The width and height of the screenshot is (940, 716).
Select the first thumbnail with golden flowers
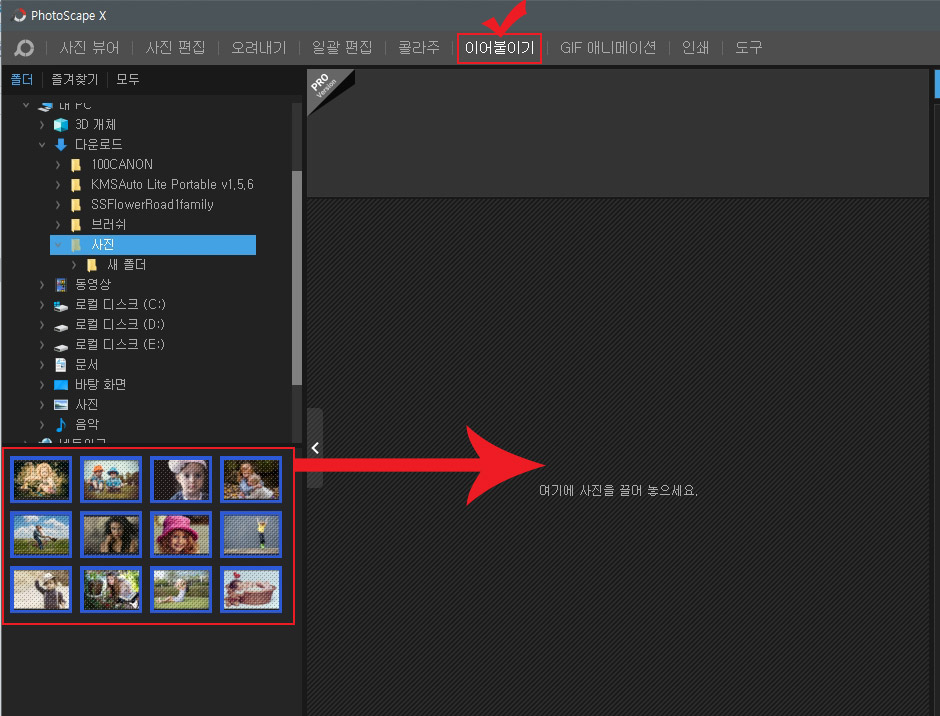coord(41,479)
